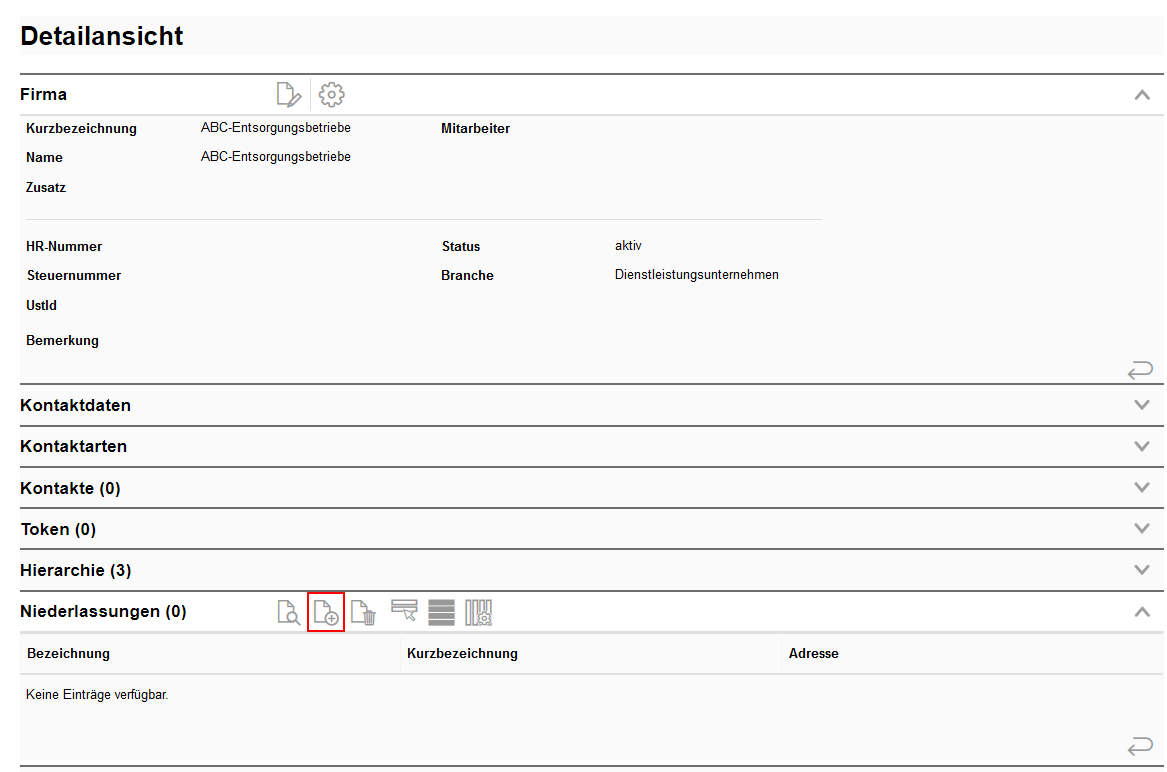Add a new Niederlassung with the plus document icon
Screen dimensions: 1167x772
point(326,612)
